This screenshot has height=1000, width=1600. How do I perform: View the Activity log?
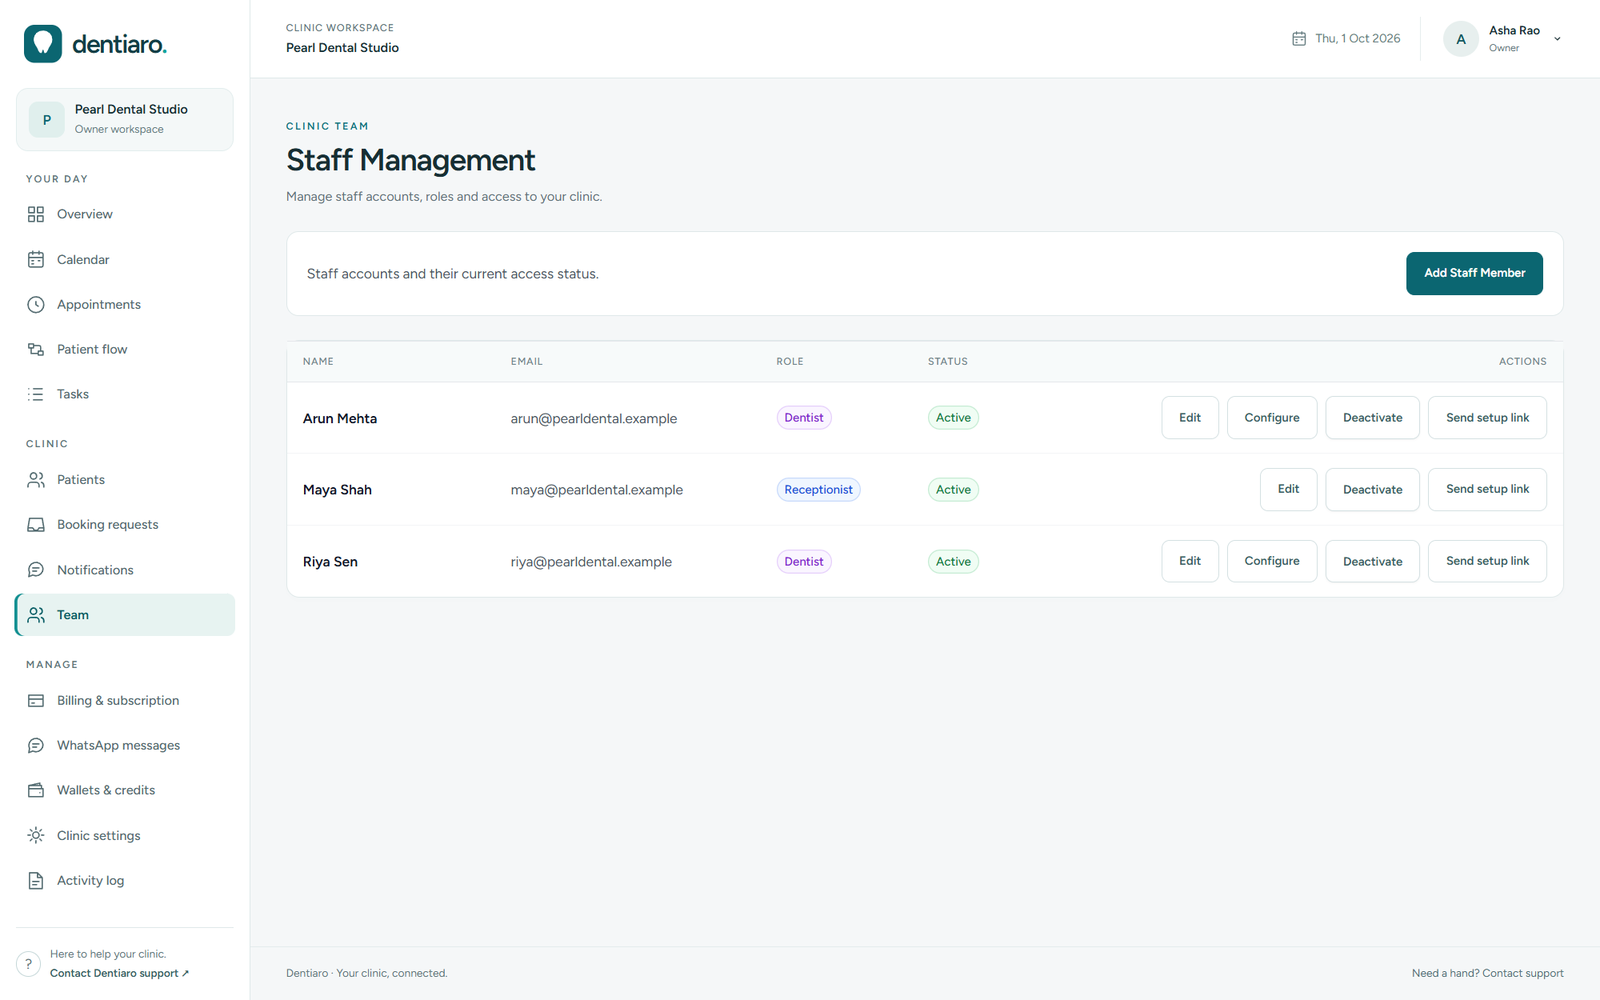[x=125, y=881]
